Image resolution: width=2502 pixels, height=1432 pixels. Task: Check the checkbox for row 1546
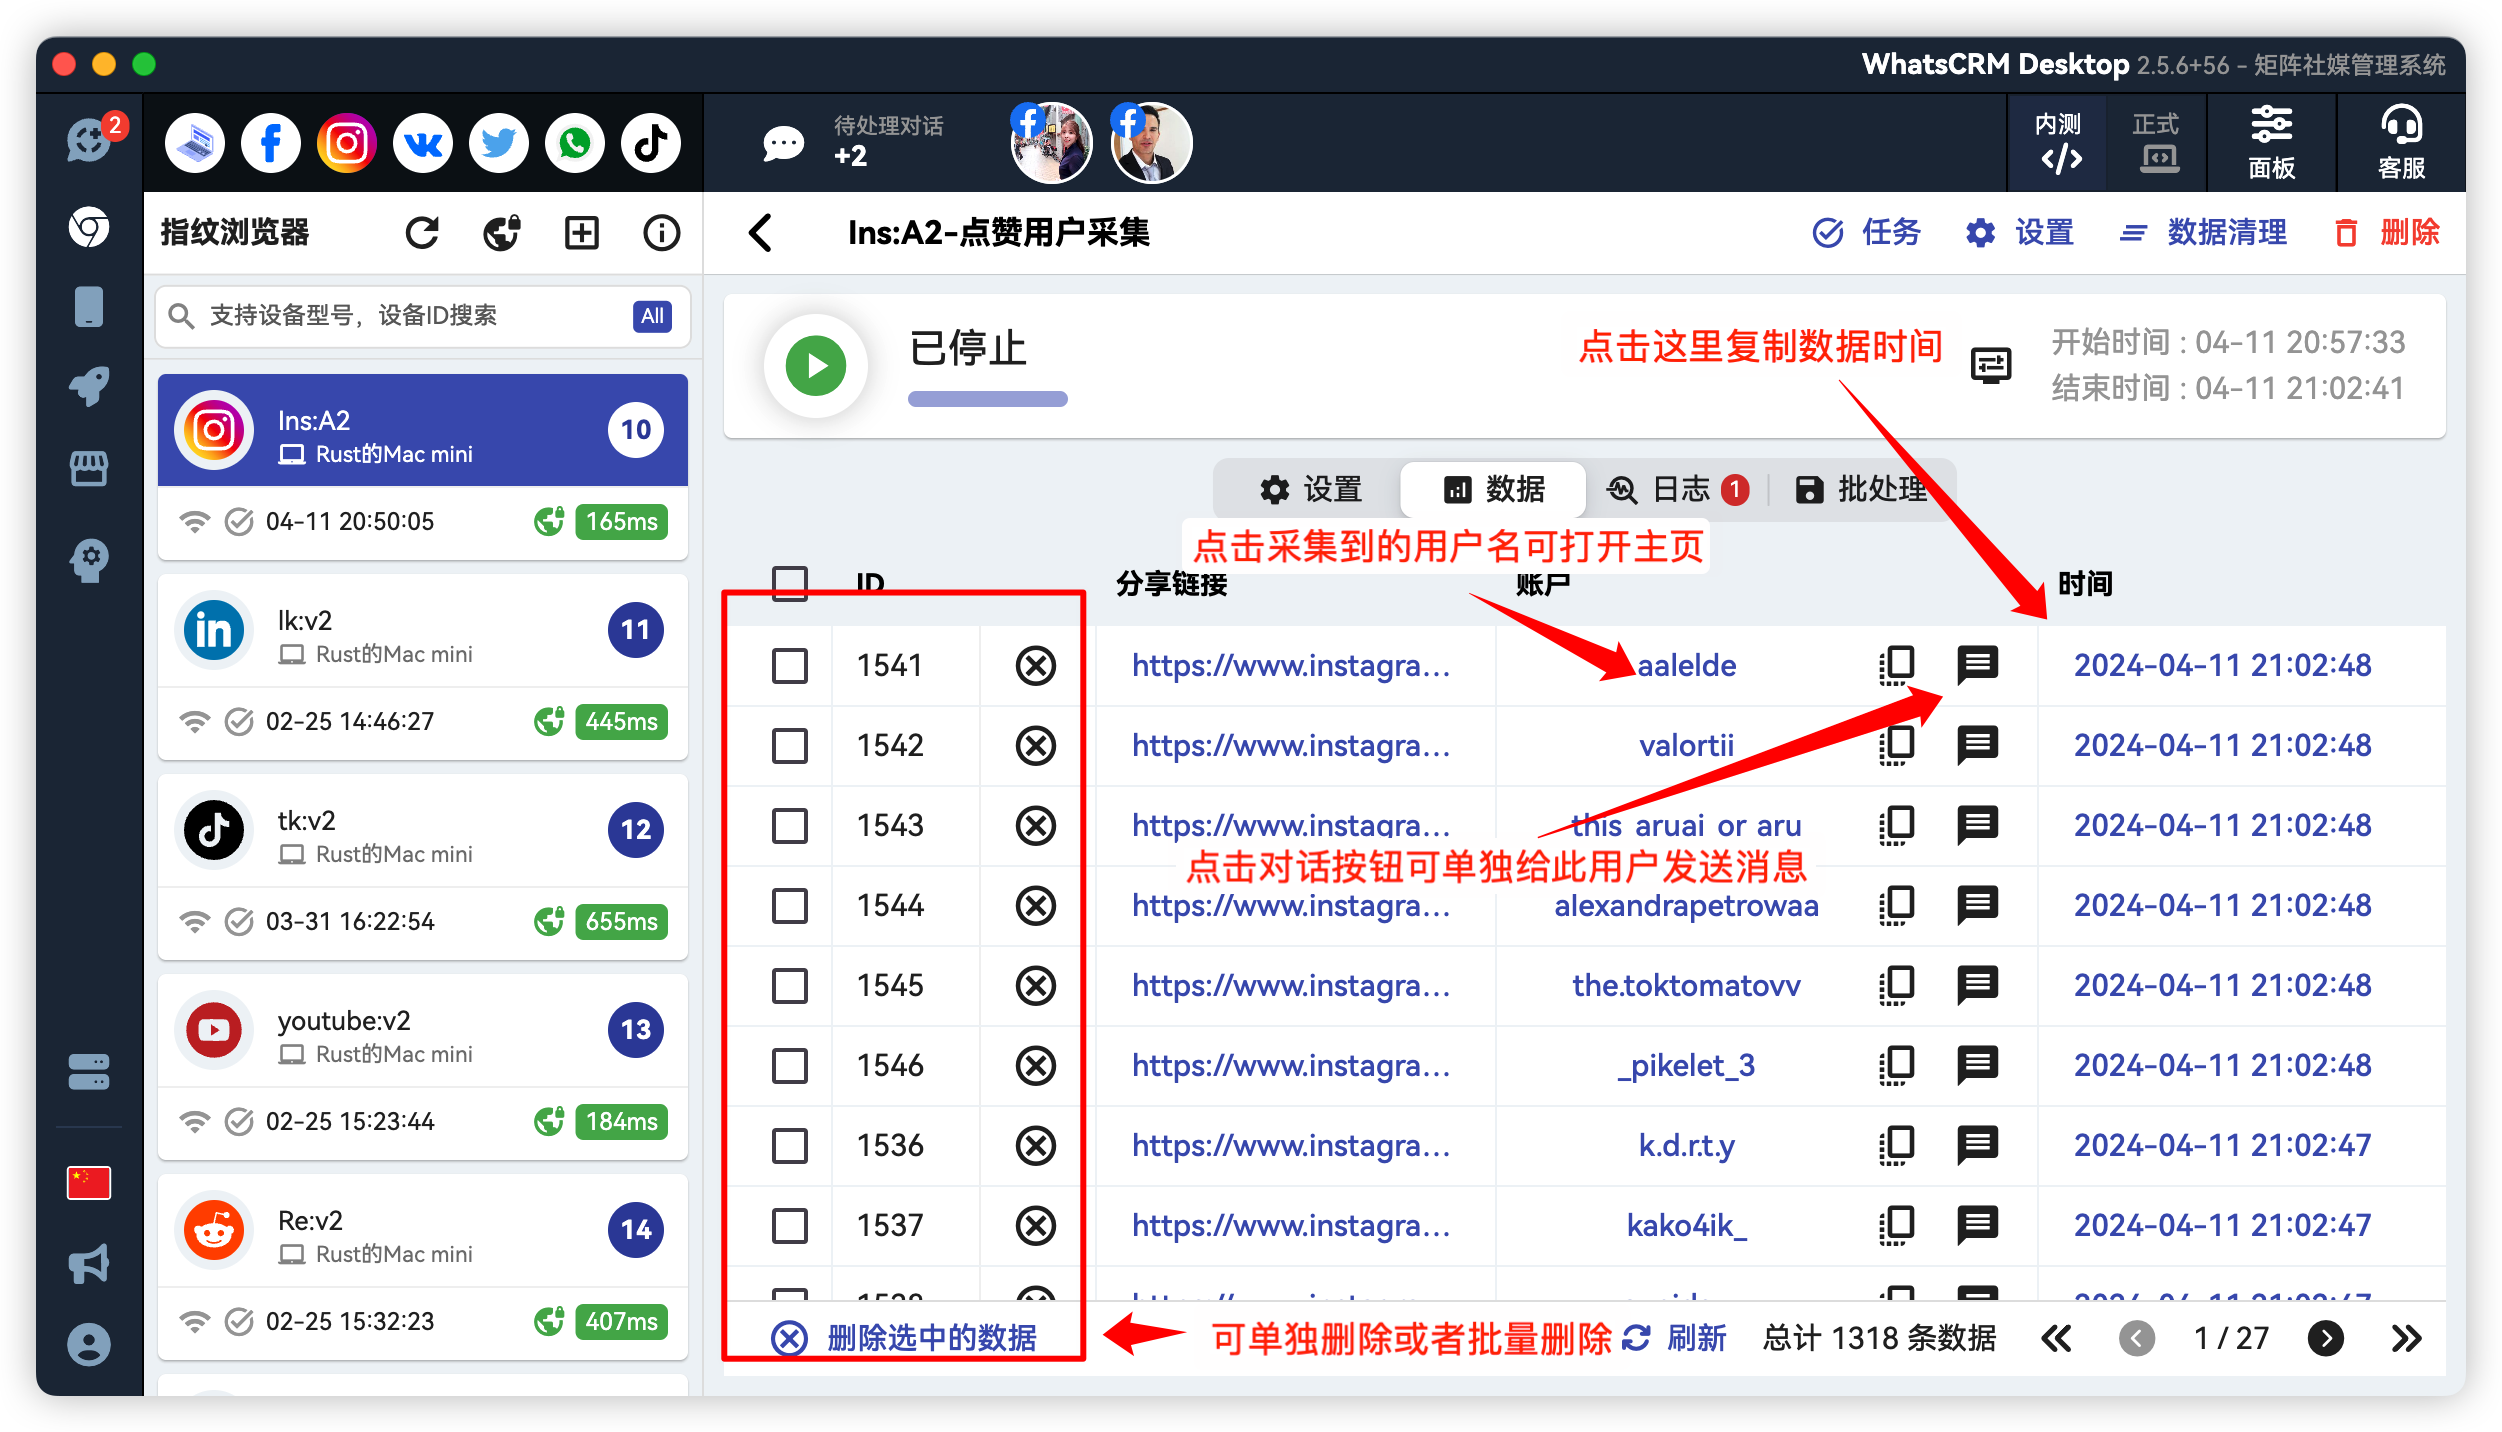click(x=789, y=1065)
